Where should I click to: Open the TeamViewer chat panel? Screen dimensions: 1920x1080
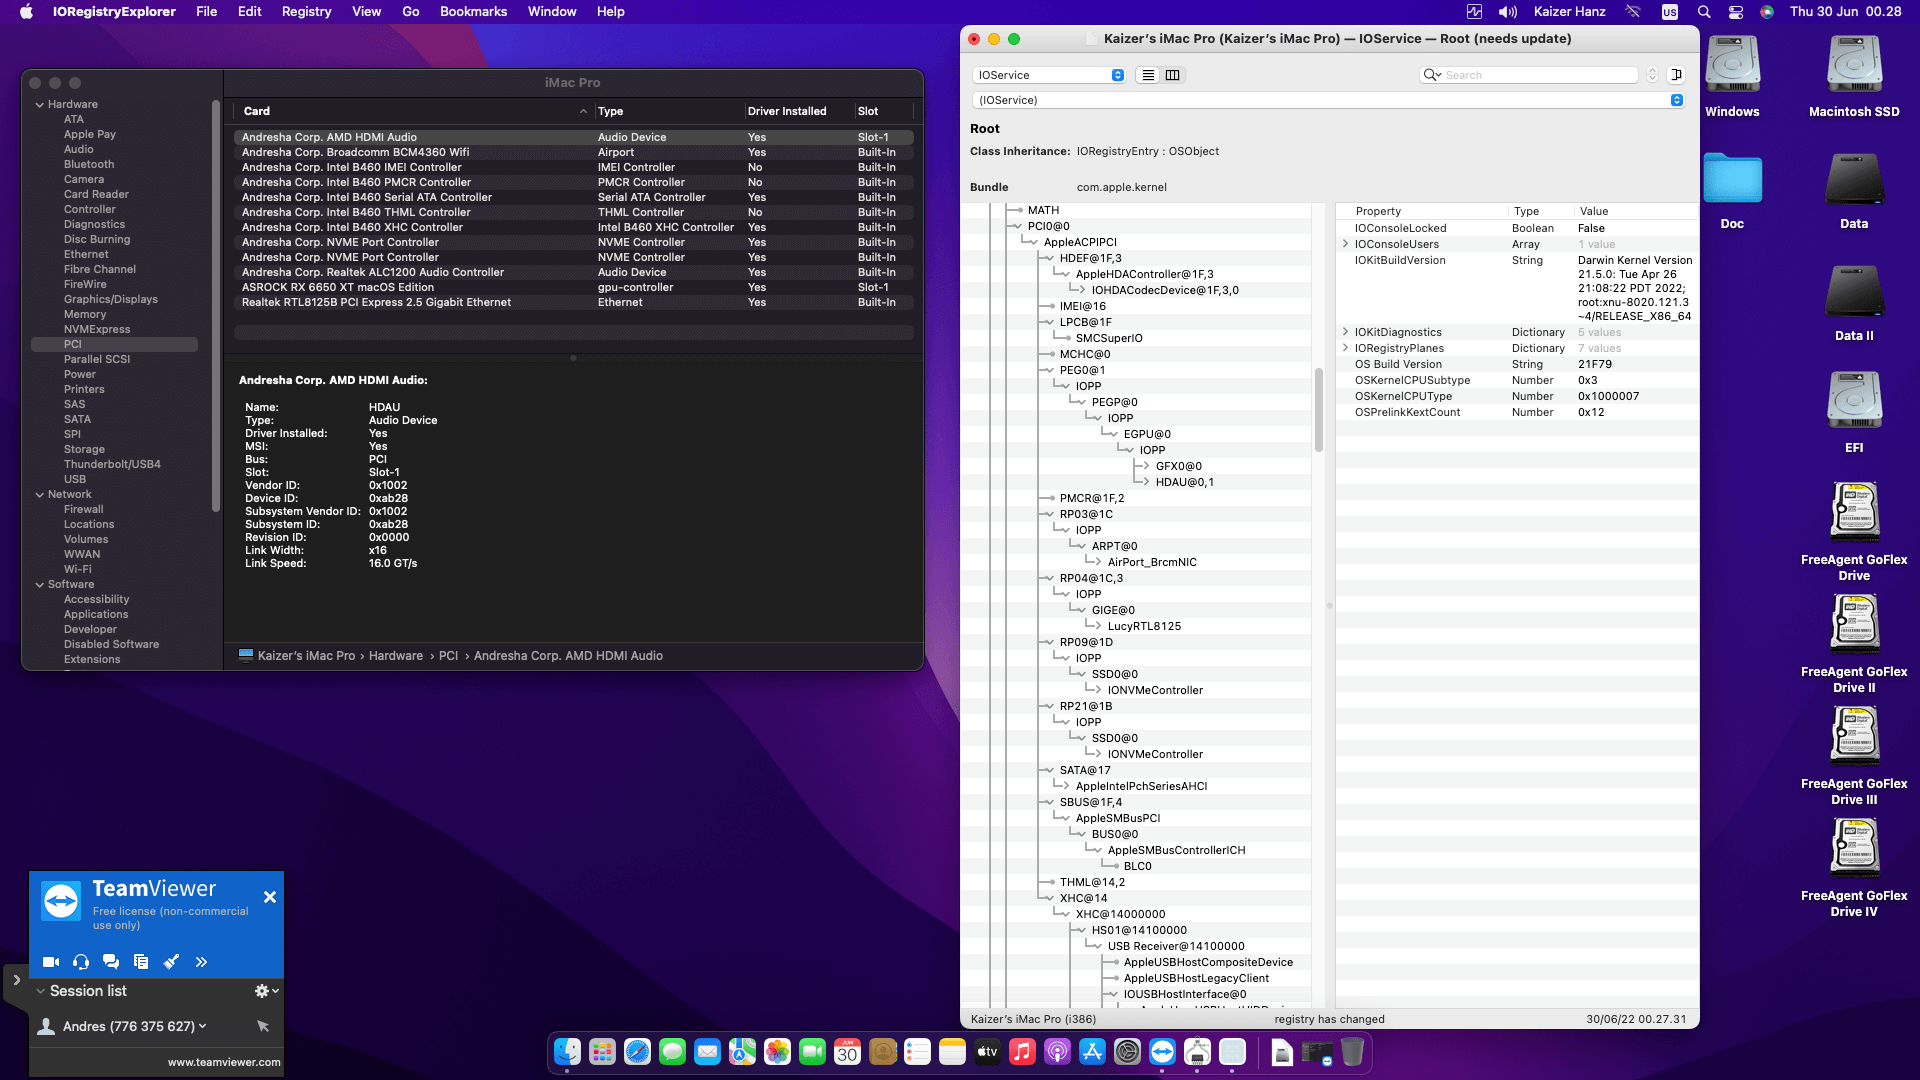tap(111, 962)
